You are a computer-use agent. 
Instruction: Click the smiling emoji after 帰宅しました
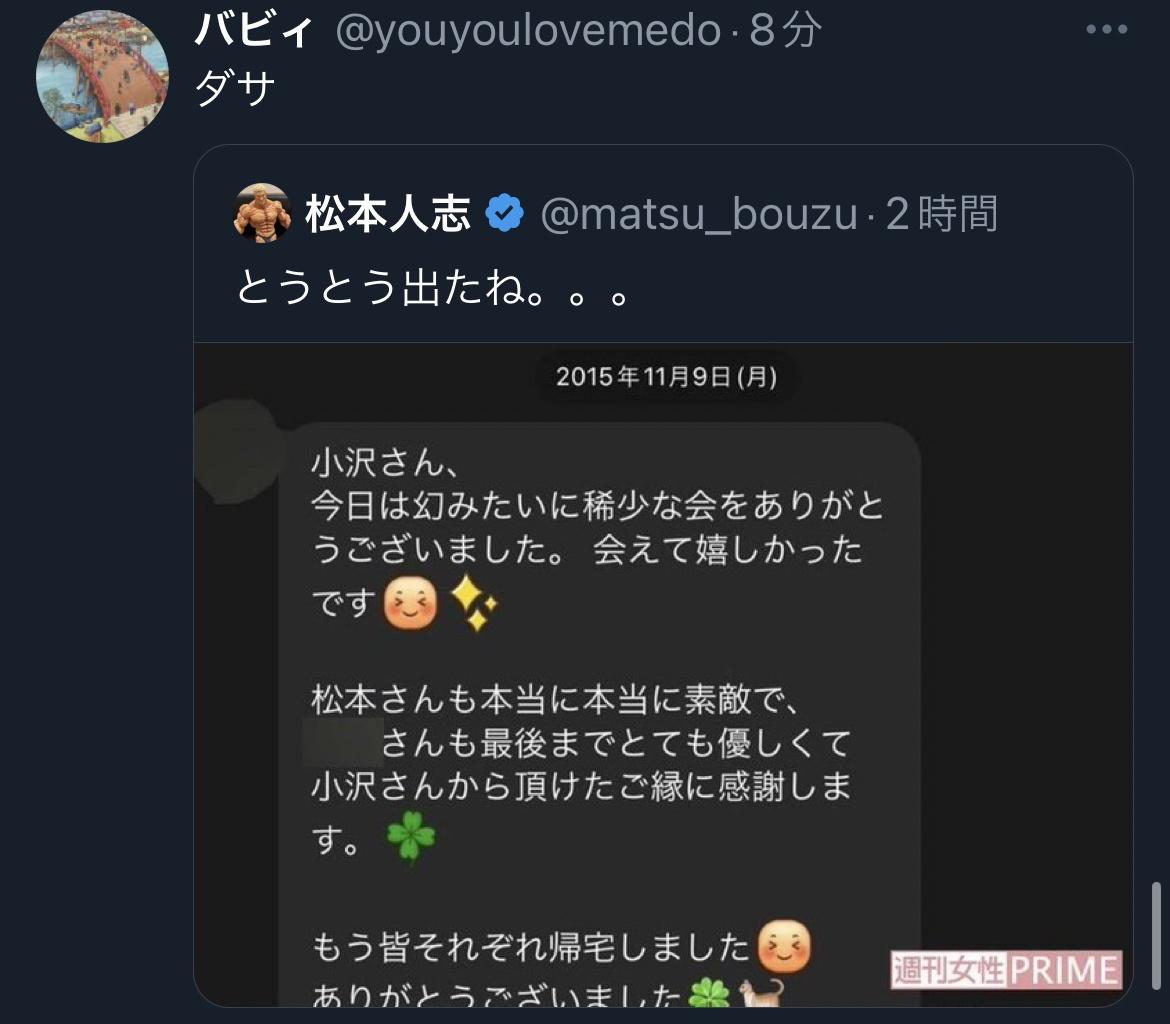[784, 947]
